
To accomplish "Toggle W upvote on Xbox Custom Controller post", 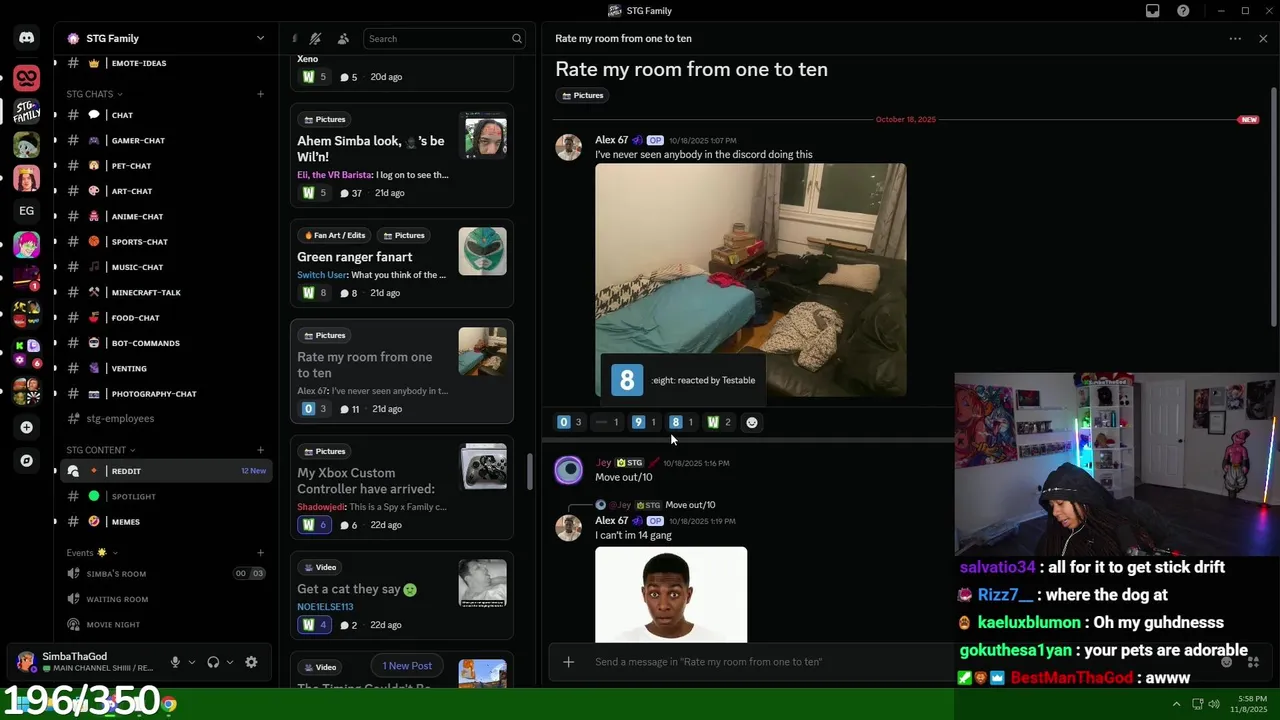I will click(314, 525).
